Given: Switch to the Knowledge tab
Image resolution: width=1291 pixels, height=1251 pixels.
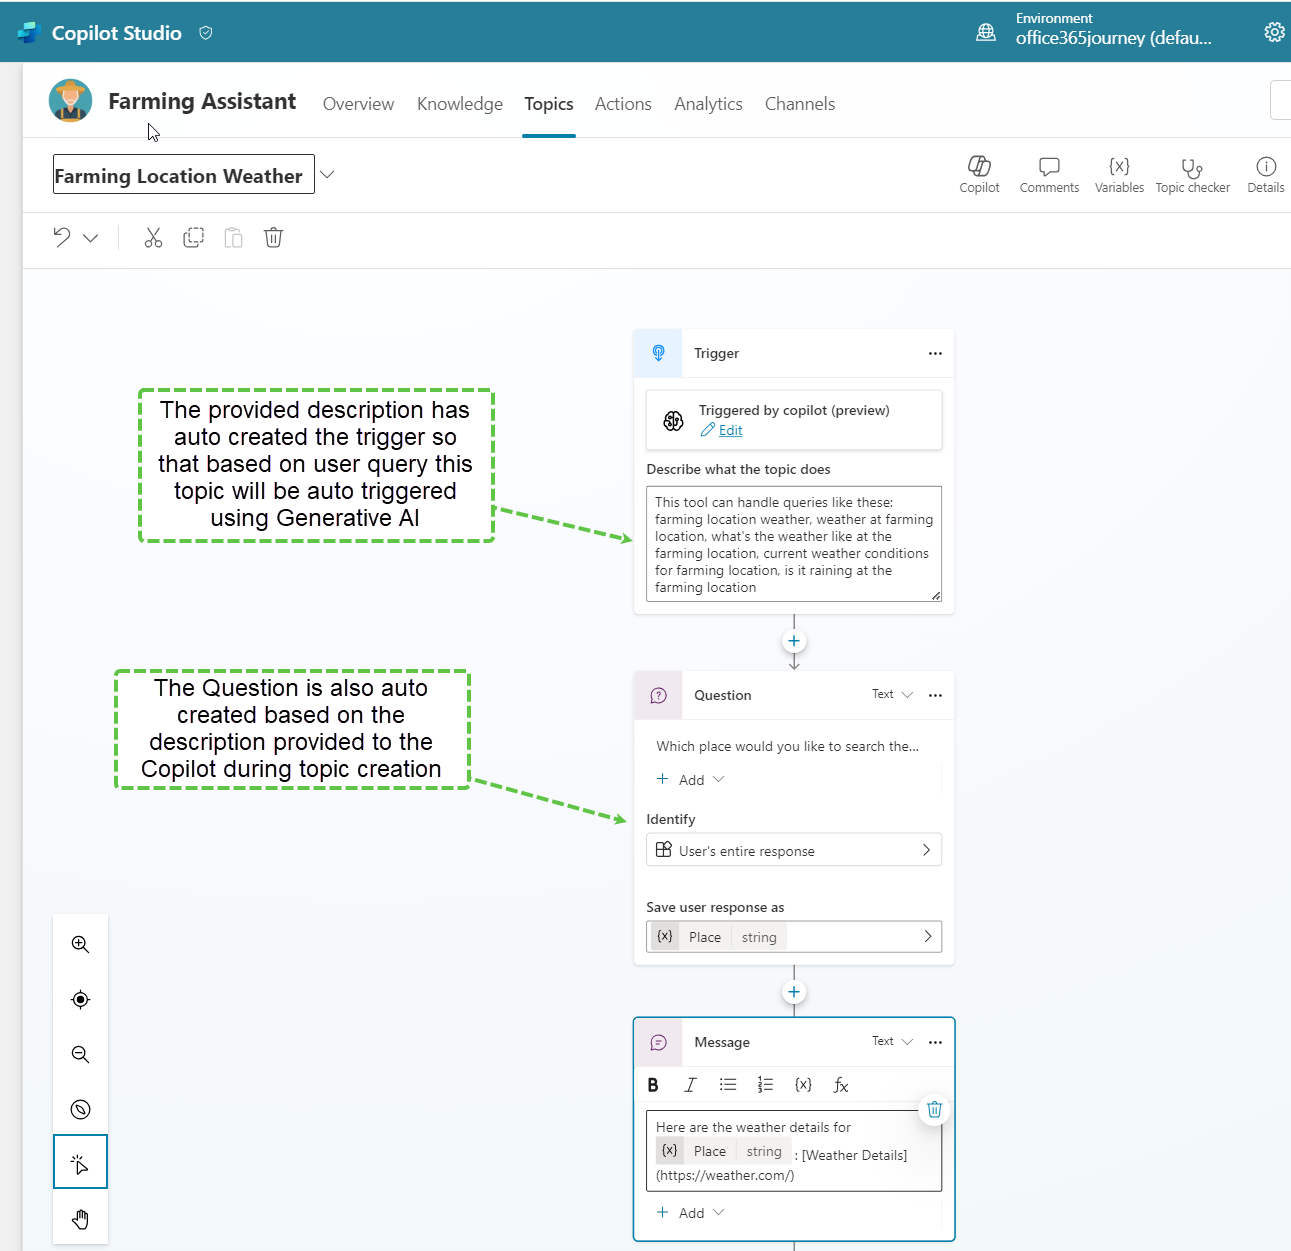Looking at the screenshot, I should click(x=459, y=104).
